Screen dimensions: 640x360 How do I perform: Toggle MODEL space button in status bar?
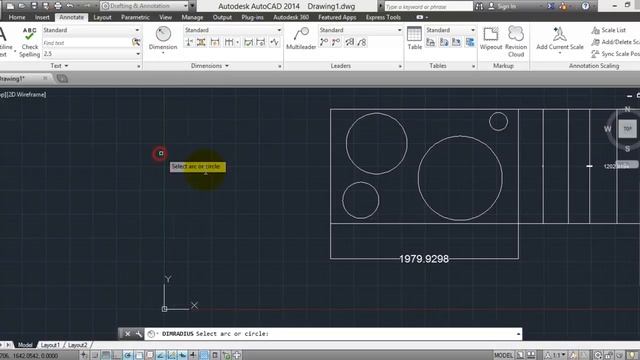click(x=503, y=355)
